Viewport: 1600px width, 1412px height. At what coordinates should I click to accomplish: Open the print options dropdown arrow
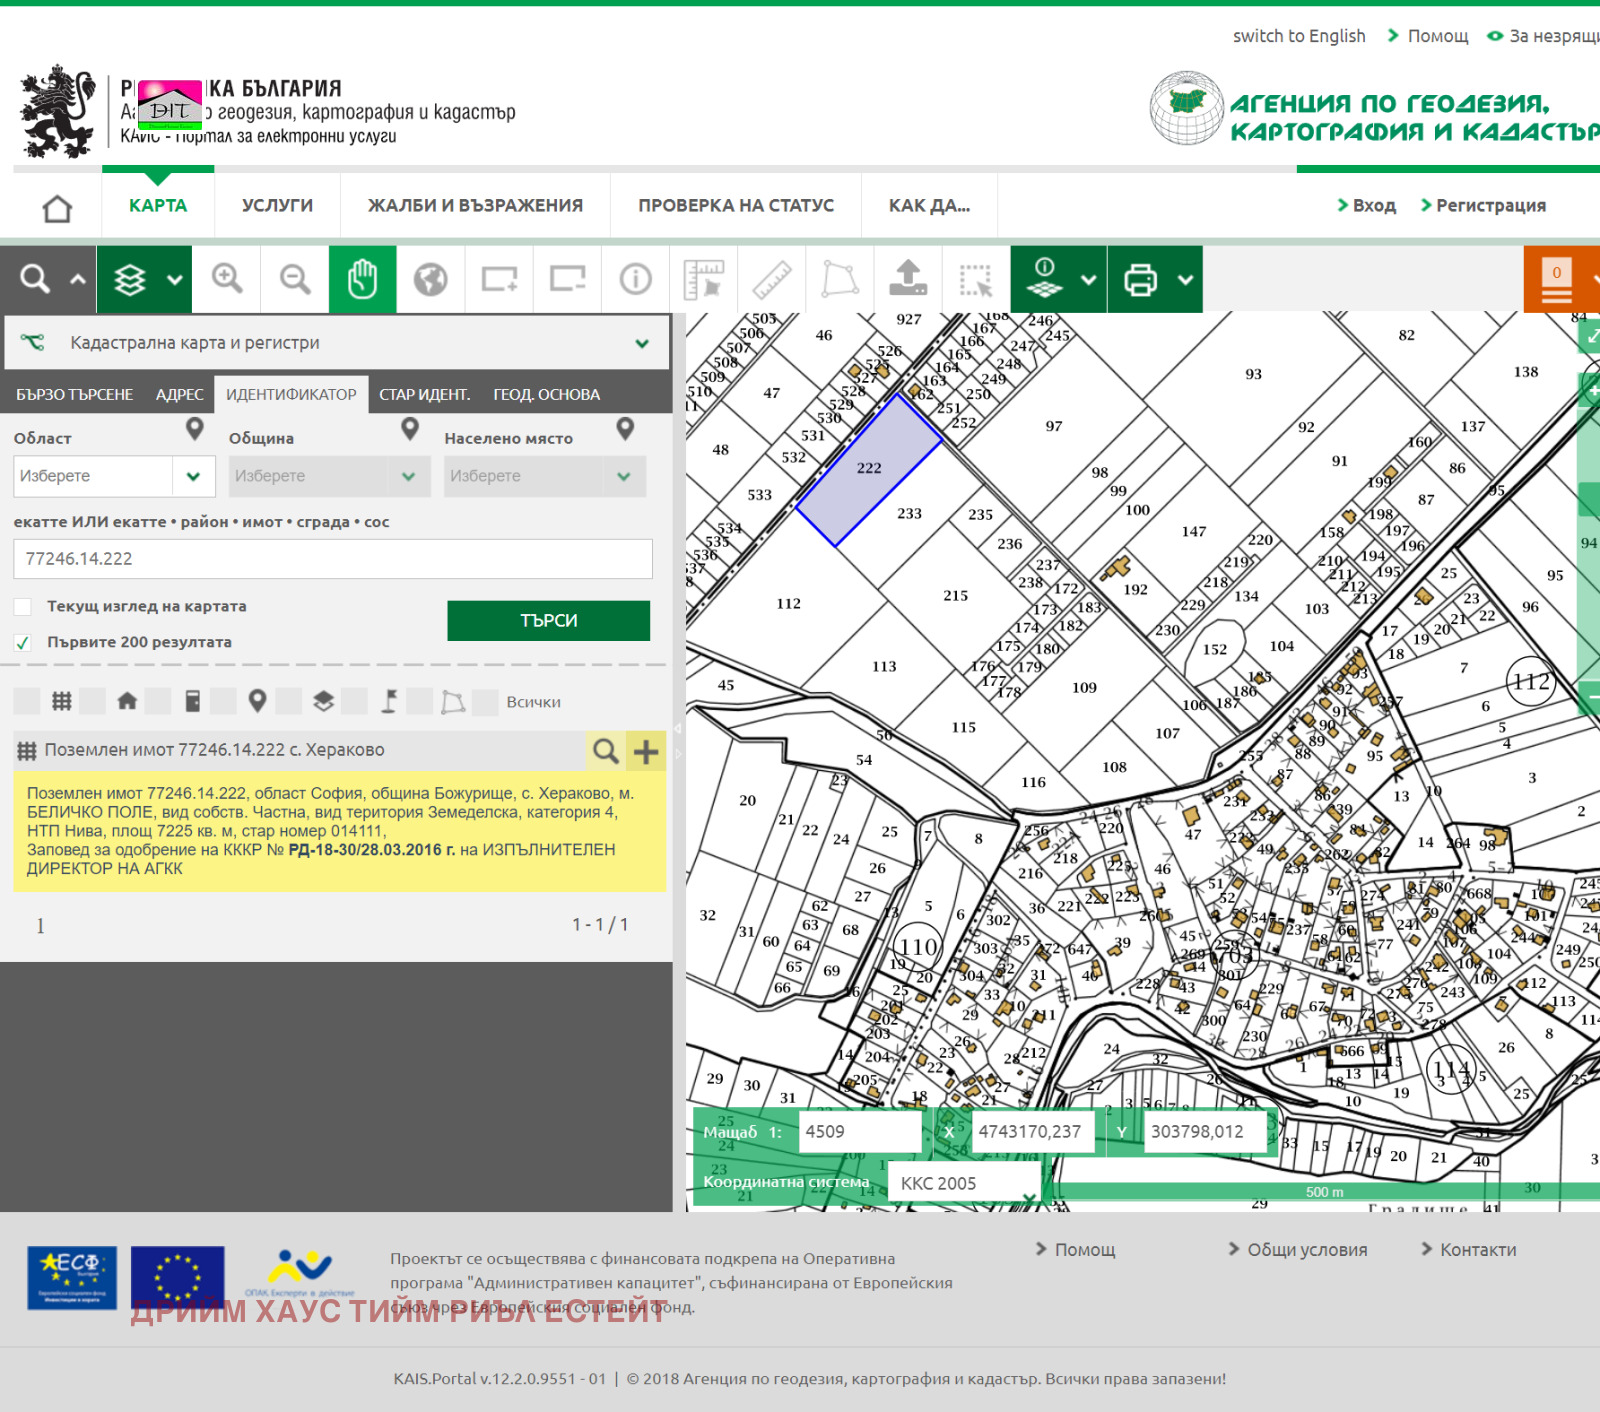tap(1185, 279)
